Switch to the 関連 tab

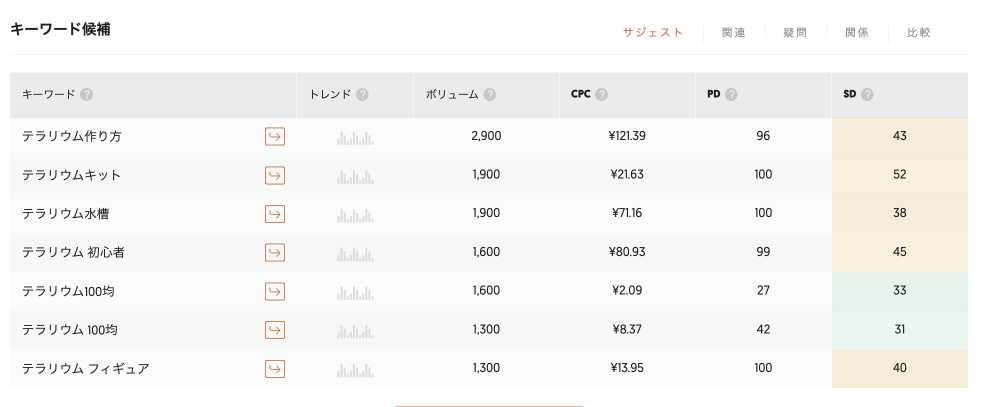tap(733, 33)
